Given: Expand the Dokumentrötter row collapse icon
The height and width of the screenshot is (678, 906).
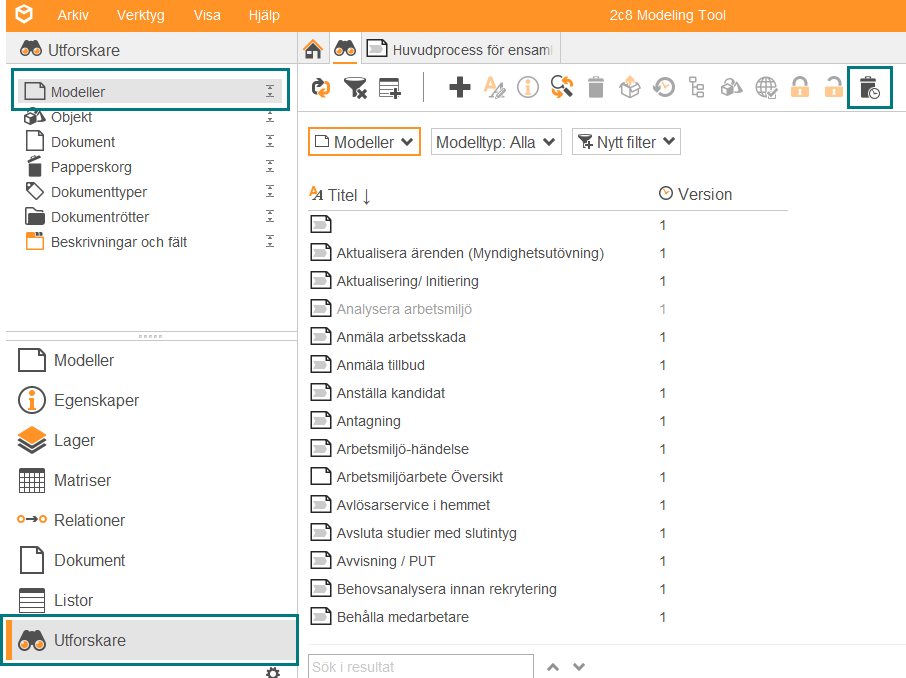Looking at the screenshot, I should [270, 216].
